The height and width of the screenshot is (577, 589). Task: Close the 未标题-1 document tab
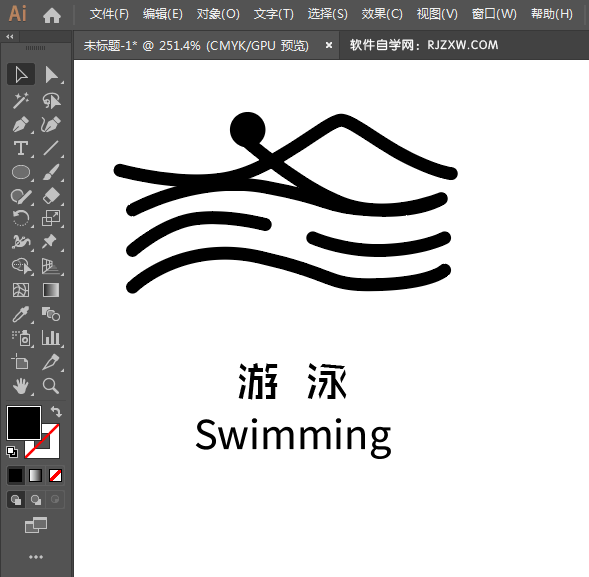pos(329,45)
